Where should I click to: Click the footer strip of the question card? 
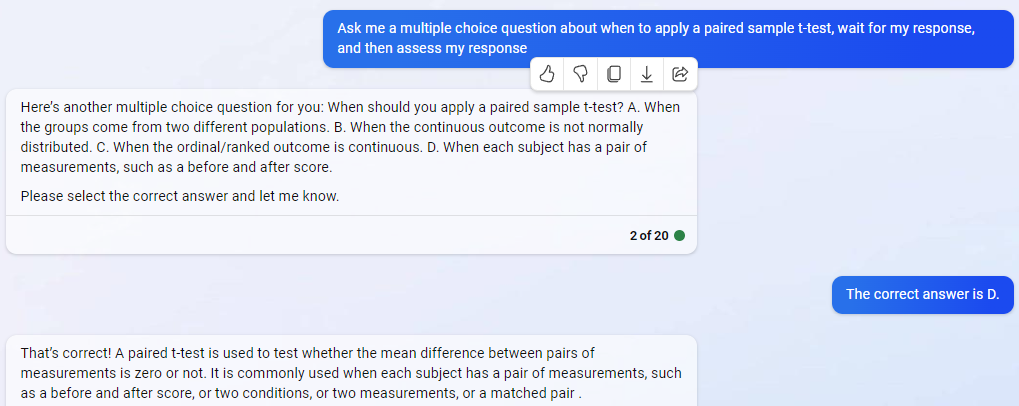tap(351, 235)
